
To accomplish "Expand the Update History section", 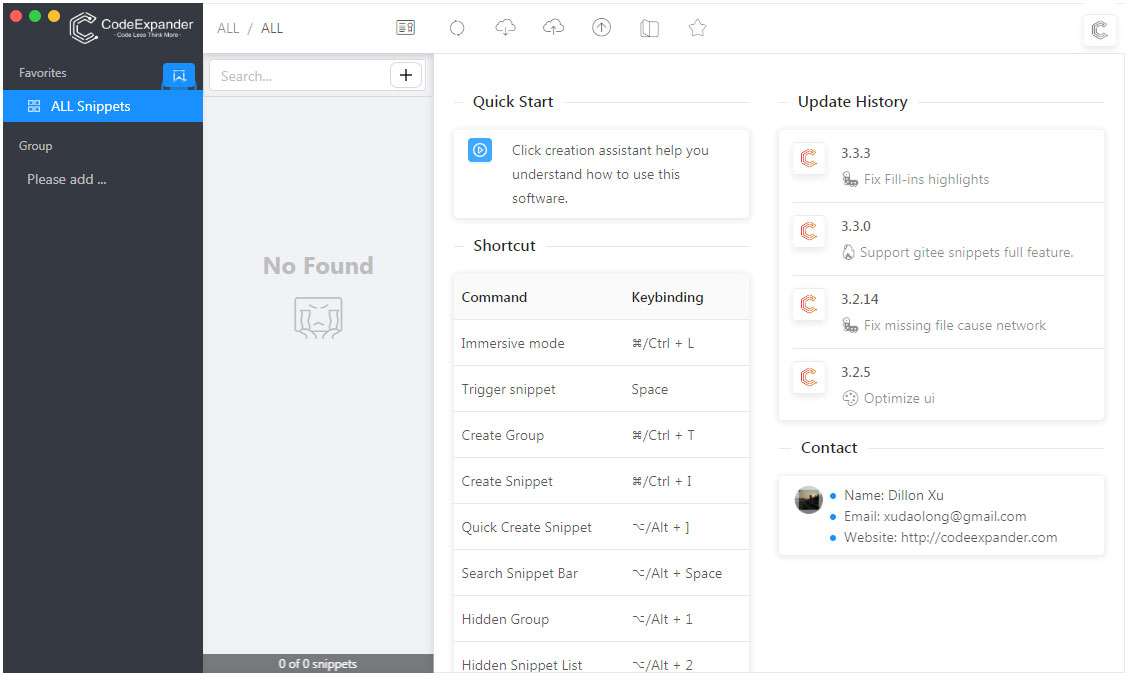I will [x=852, y=101].
